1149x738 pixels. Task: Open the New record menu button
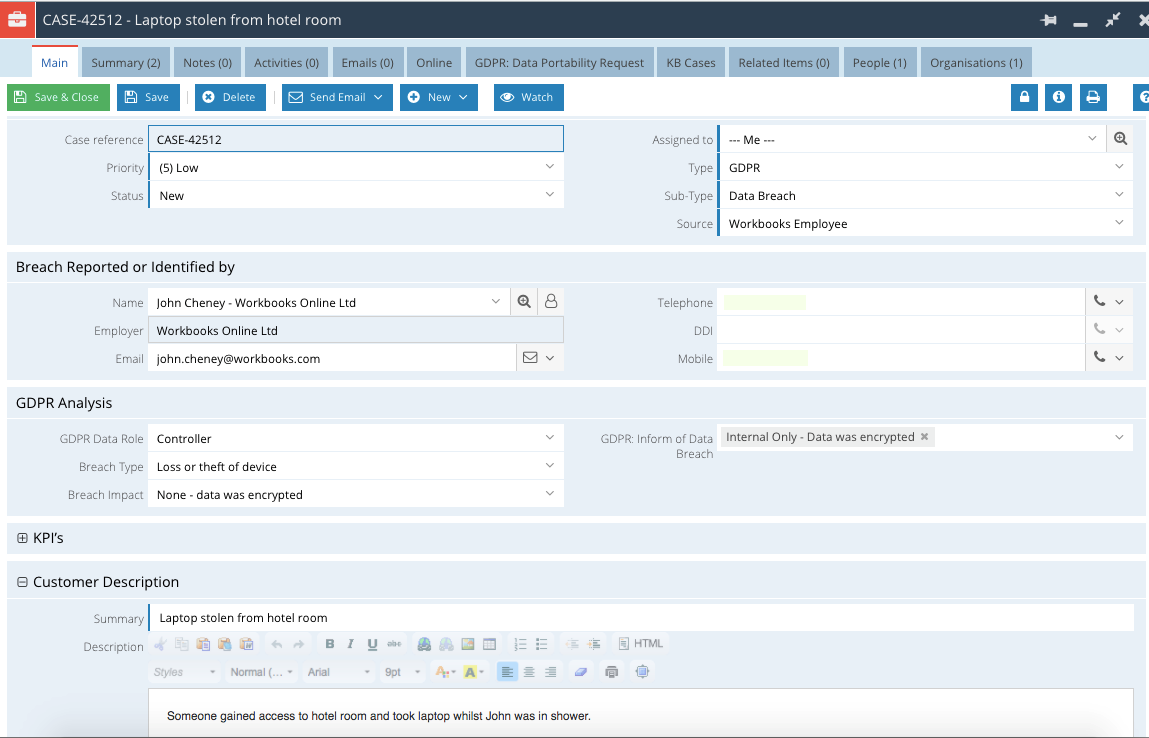439,97
